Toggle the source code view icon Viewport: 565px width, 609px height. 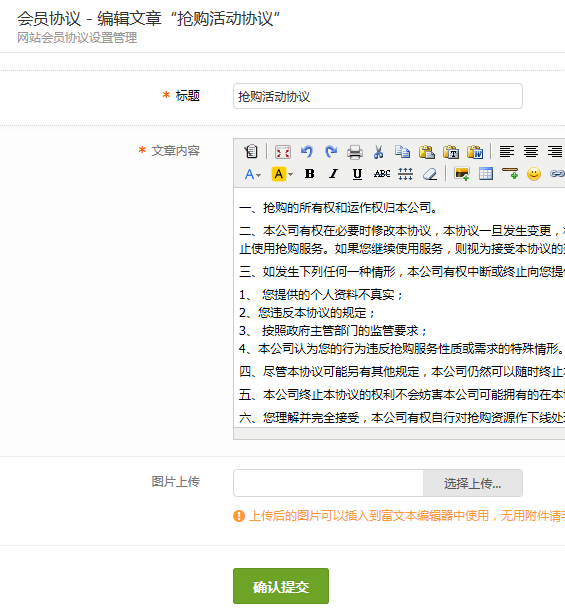[251, 151]
